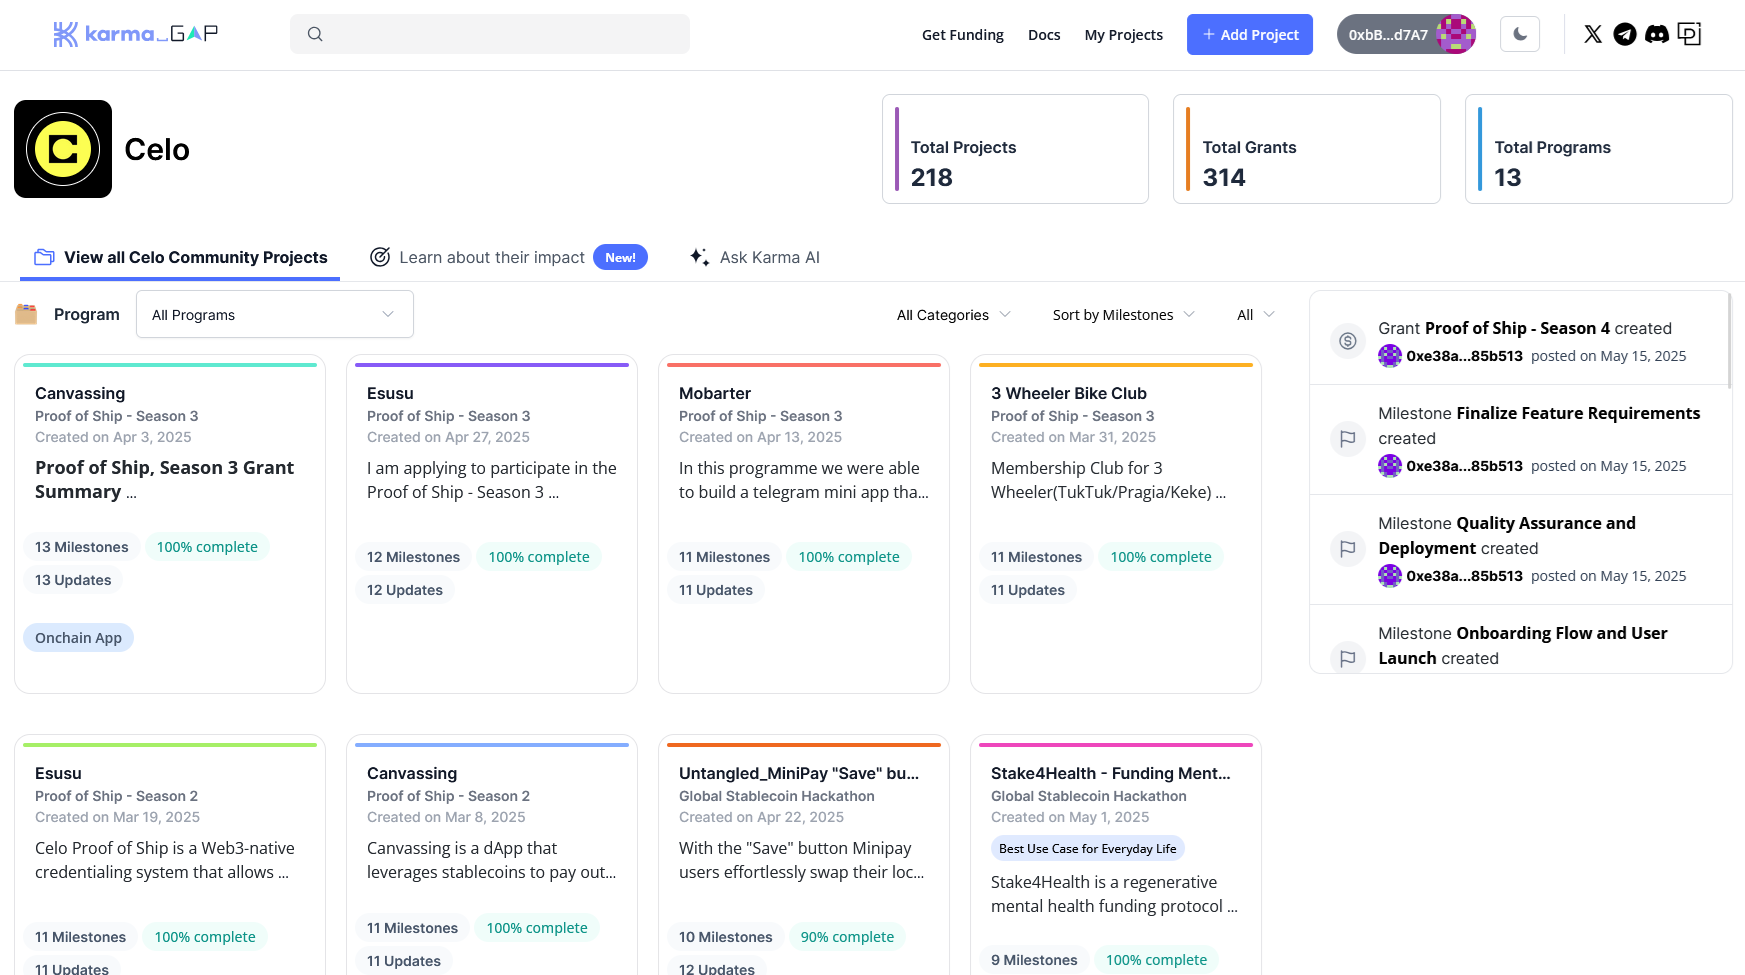
Task: Open Esusu Proof of Ship Season 2 card
Action: pos(170,855)
